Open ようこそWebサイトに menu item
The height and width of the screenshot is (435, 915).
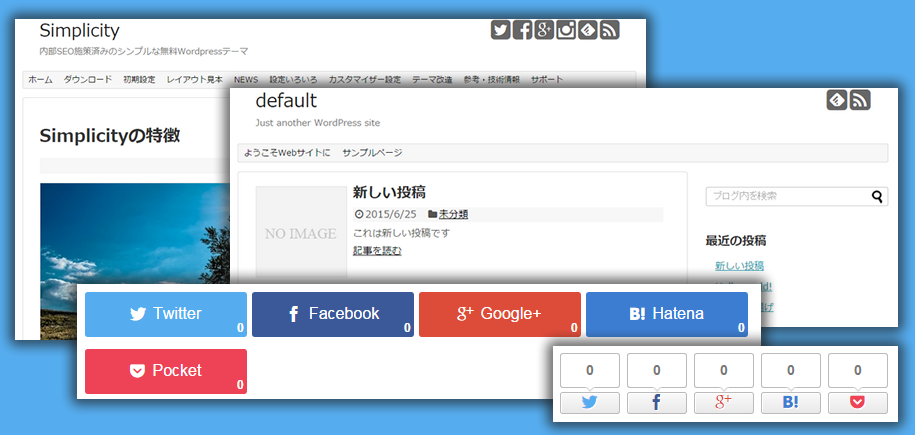287,153
